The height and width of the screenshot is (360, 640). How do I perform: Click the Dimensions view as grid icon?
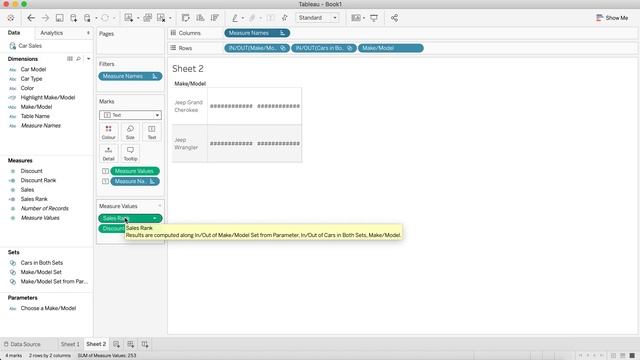click(70, 59)
